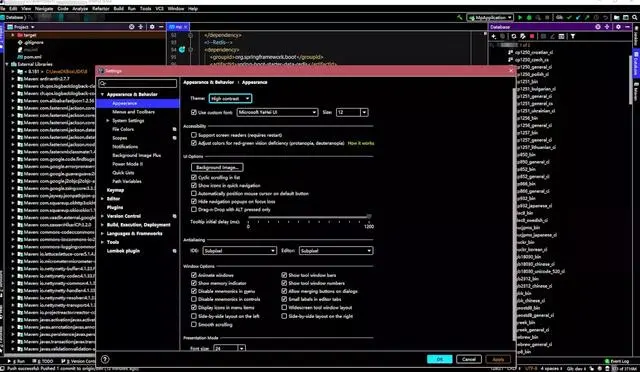The image size is (640, 372).
Task: Open the Theme dropdown
Action: (230, 98)
